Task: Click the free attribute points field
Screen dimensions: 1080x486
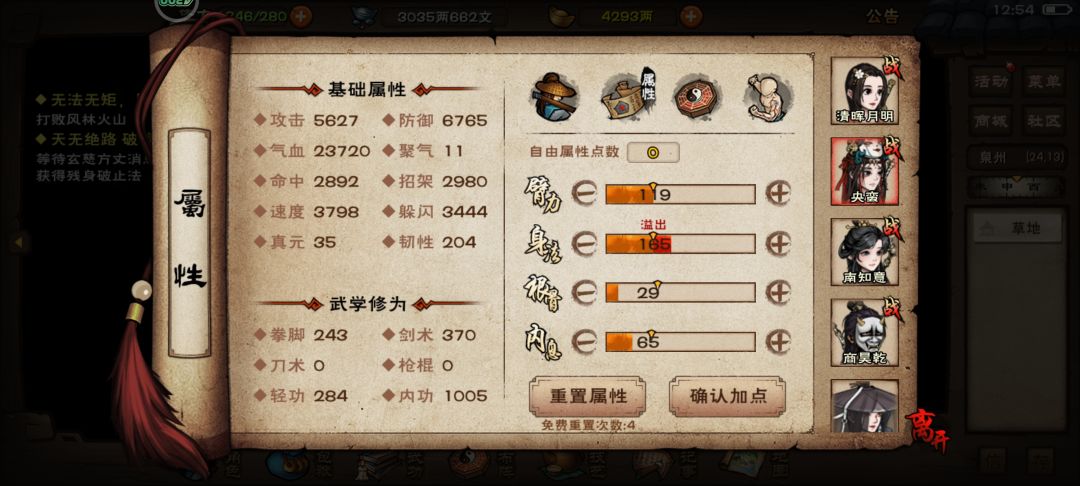Action: click(x=653, y=152)
